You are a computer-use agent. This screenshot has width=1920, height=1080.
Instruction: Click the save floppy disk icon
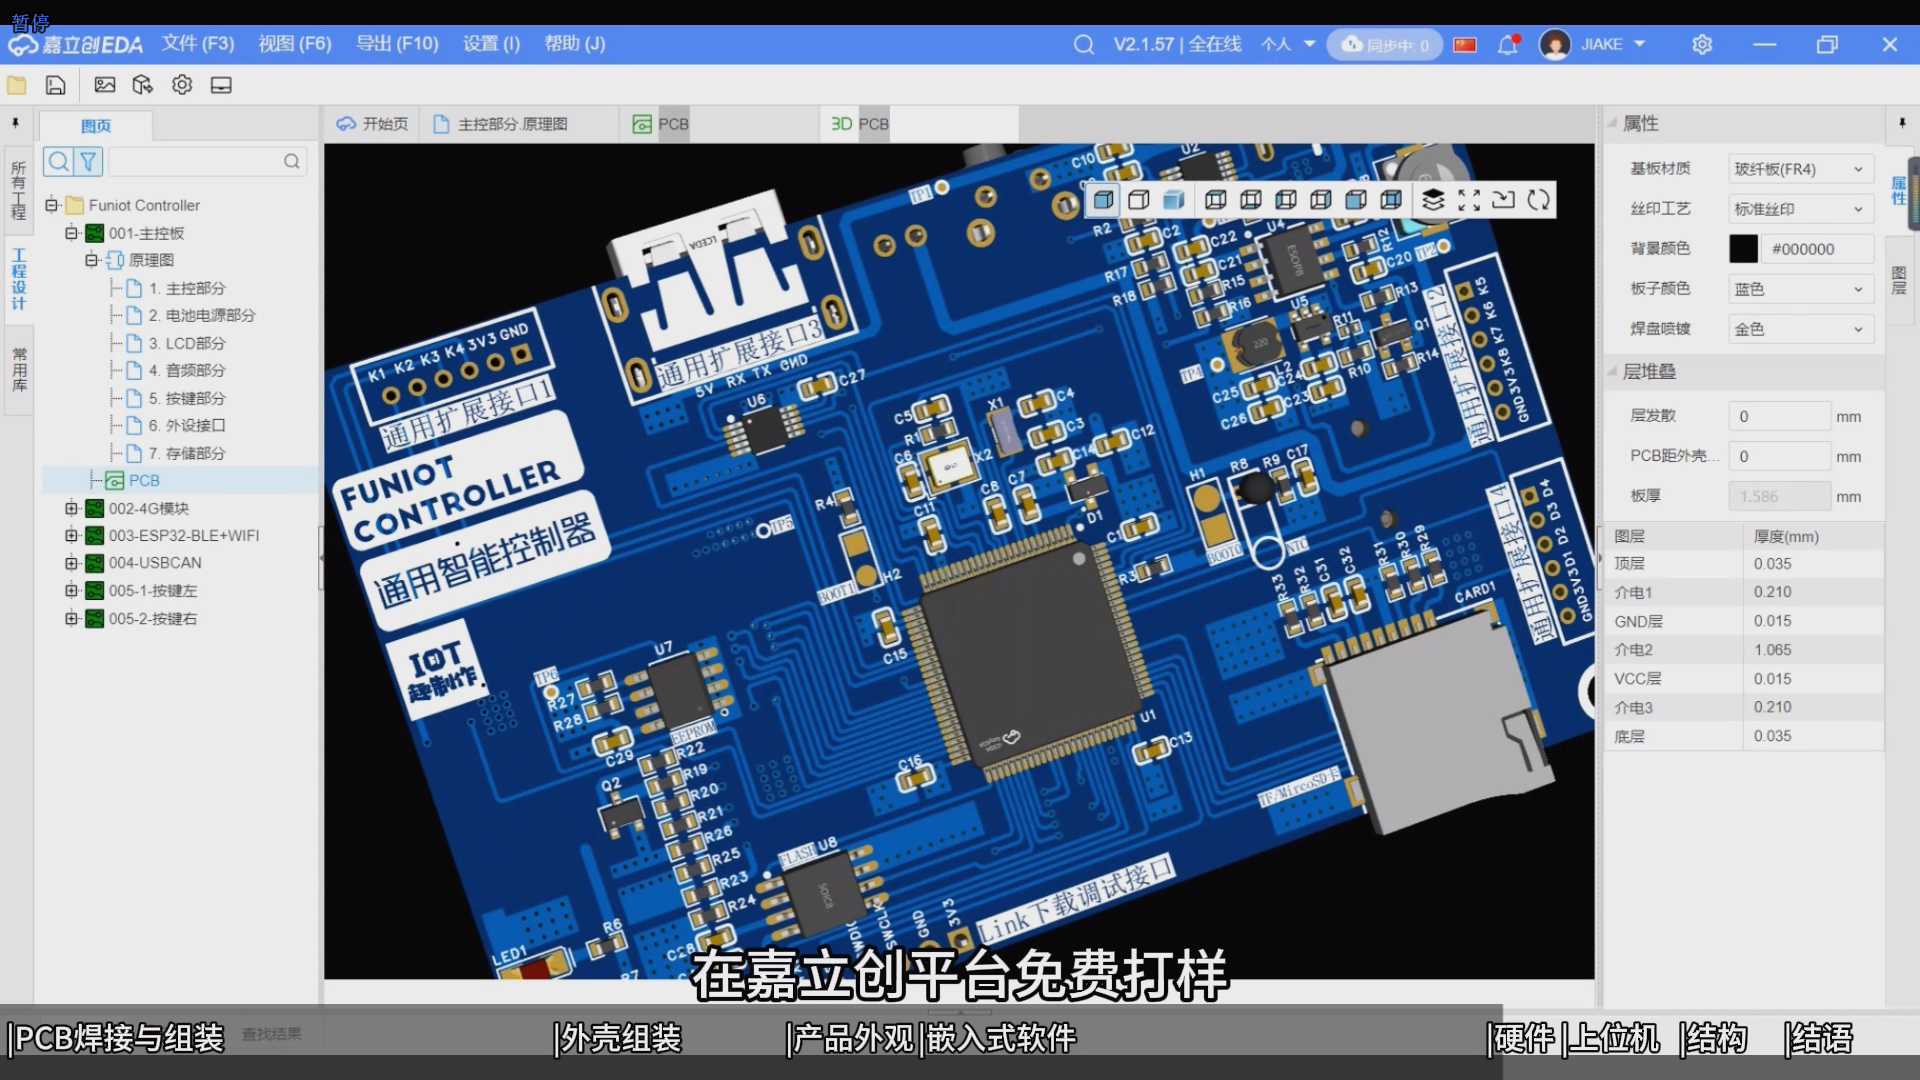(x=56, y=85)
